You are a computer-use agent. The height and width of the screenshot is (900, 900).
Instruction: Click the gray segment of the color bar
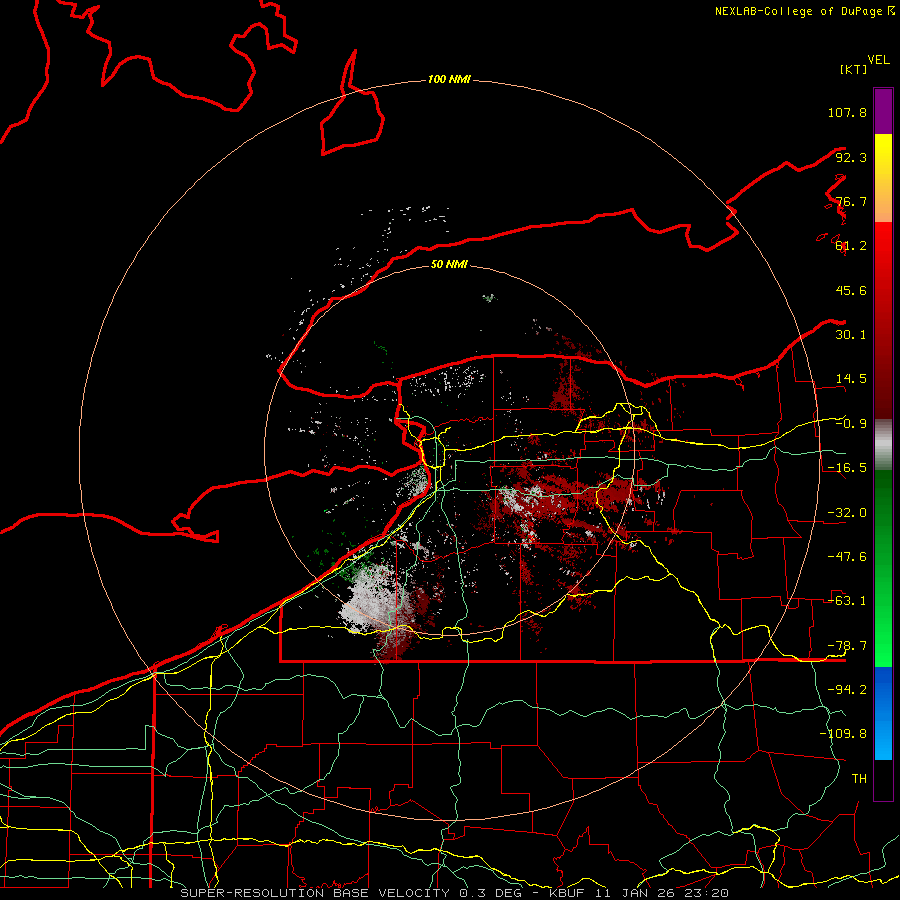click(883, 444)
